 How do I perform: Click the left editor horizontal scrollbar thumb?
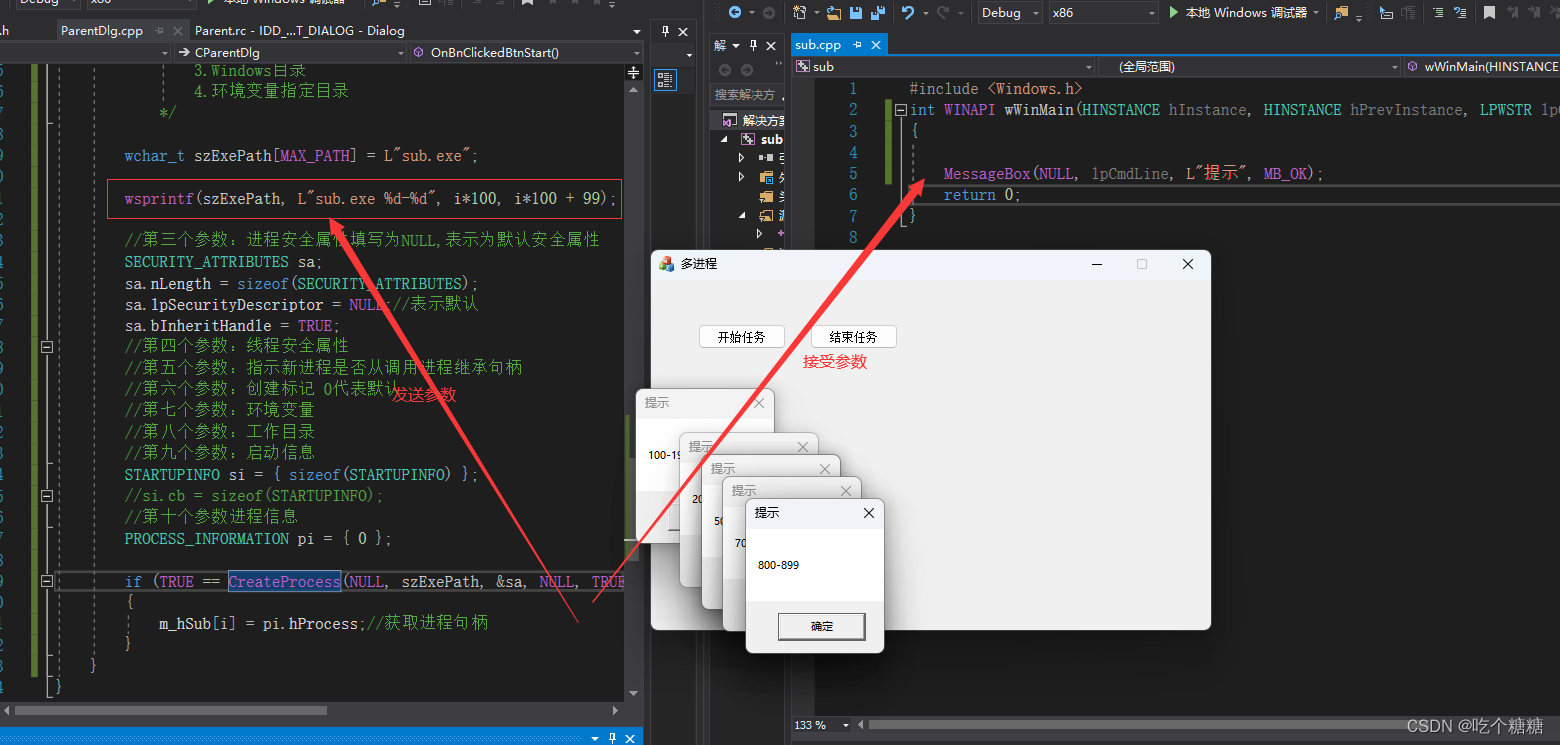click(x=171, y=710)
